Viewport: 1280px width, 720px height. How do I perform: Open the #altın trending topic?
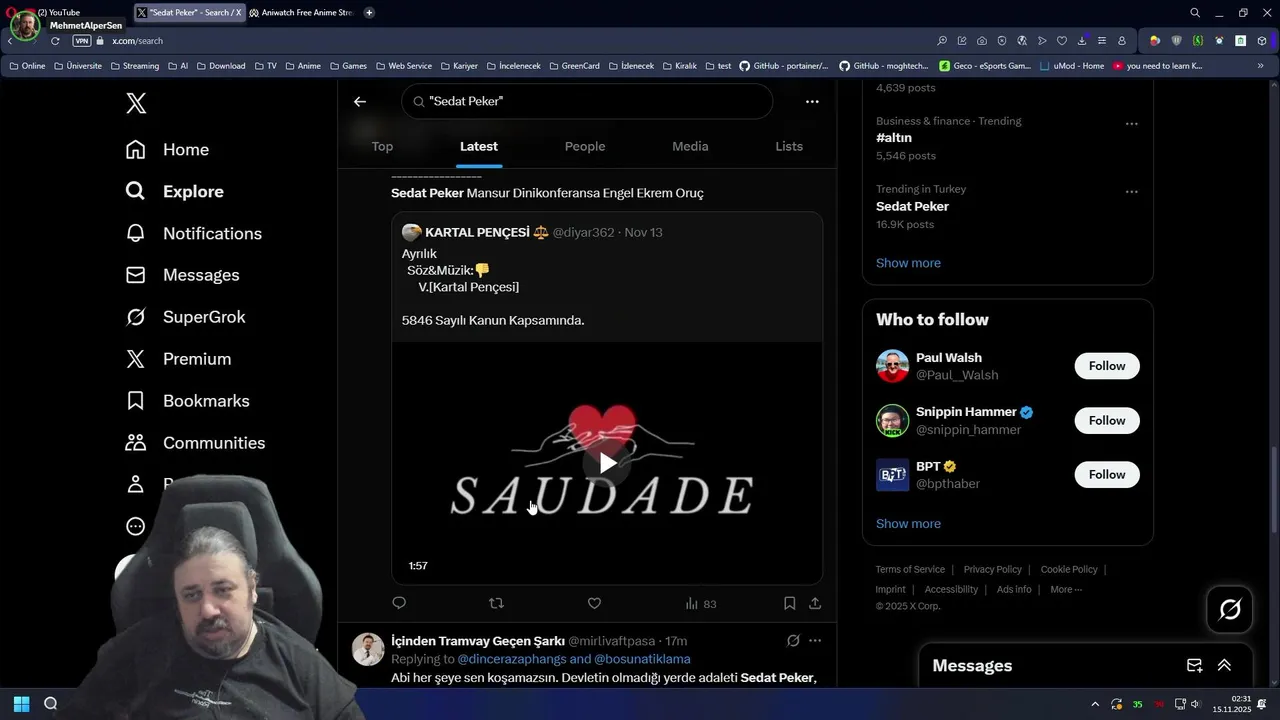click(894, 138)
